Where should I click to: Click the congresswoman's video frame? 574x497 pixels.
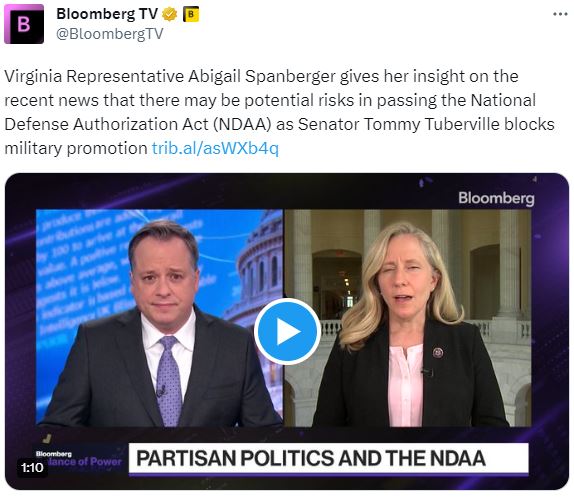click(408, 318)
